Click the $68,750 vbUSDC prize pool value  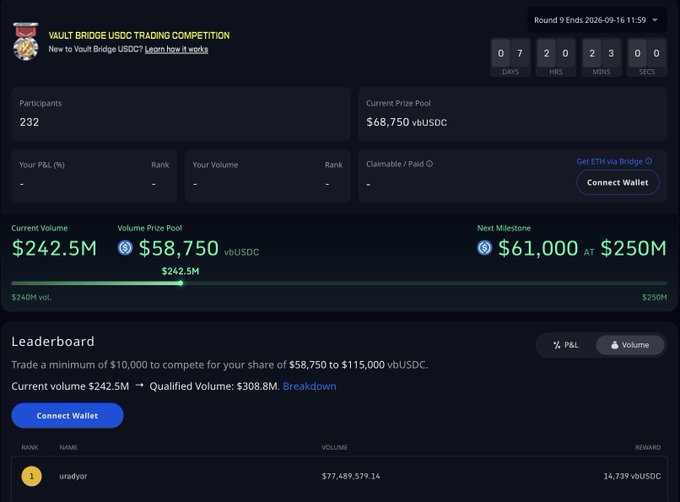pyautogui.click(x=406, y=122)
